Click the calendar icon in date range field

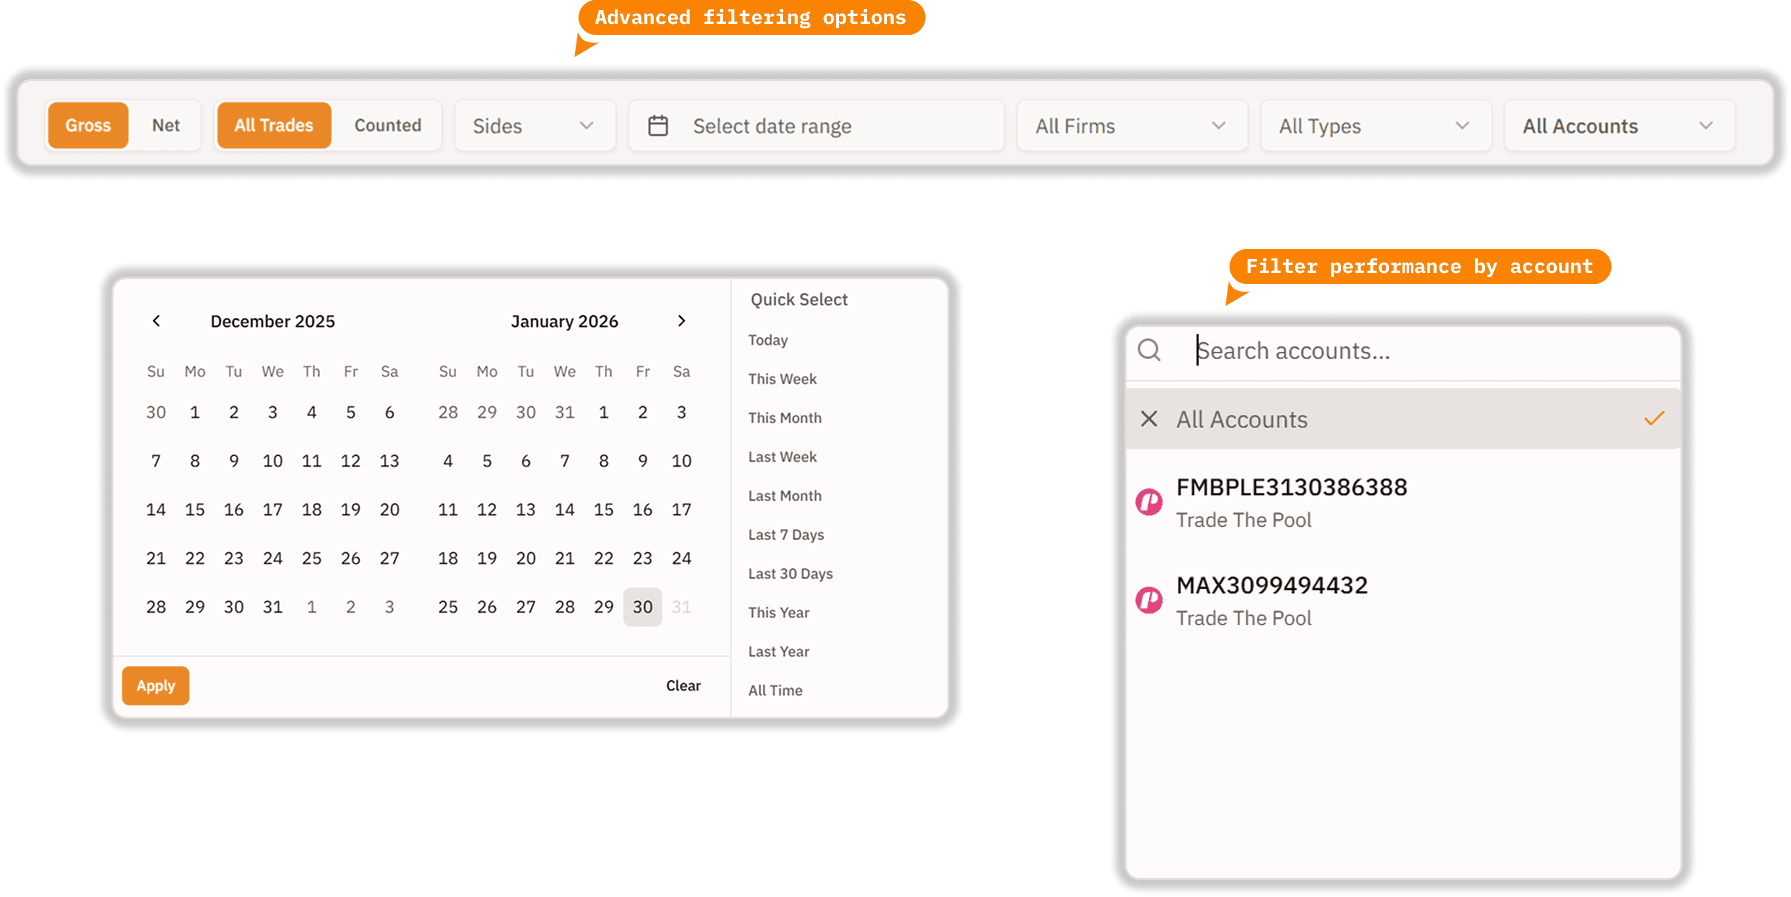[658, 126]
